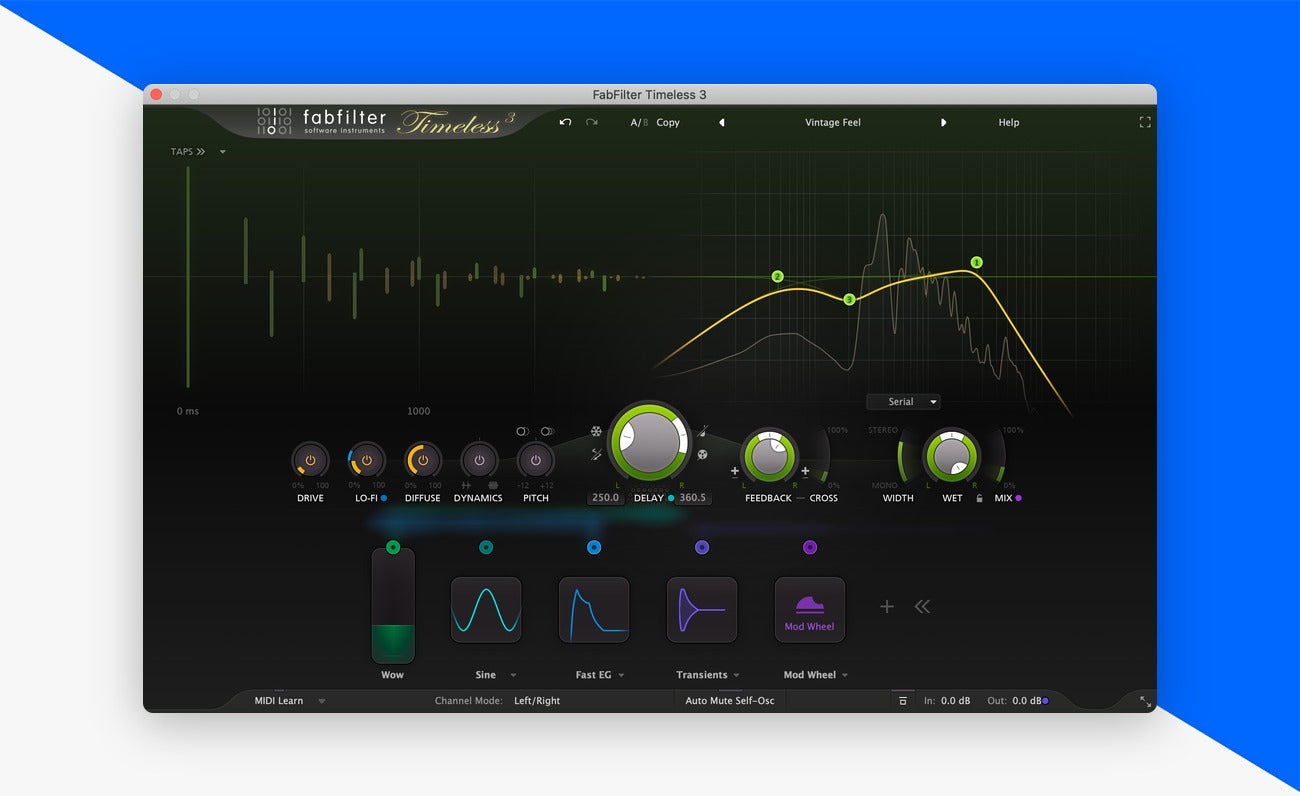Click the purple dot next to Out level

tap(1045, 701)
